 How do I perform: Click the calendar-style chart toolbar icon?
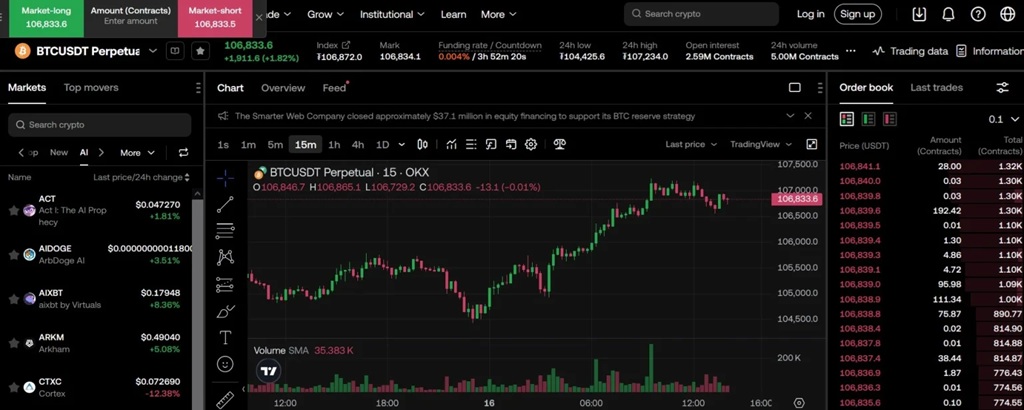pos(511,144)
